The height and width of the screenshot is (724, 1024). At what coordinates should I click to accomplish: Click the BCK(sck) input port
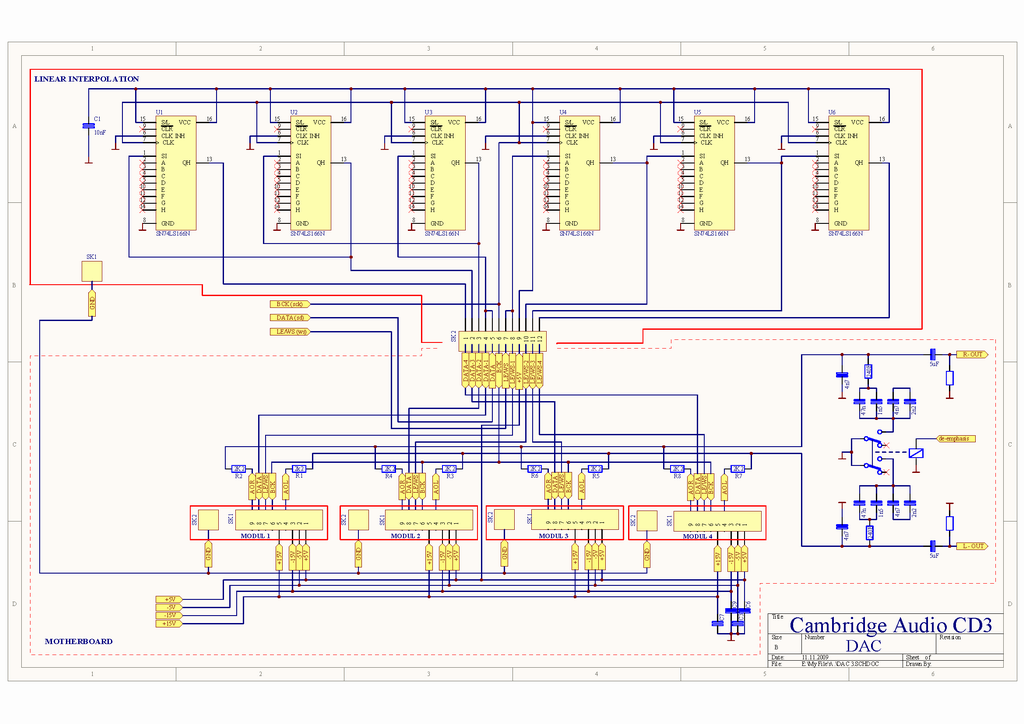coord(289,303)
